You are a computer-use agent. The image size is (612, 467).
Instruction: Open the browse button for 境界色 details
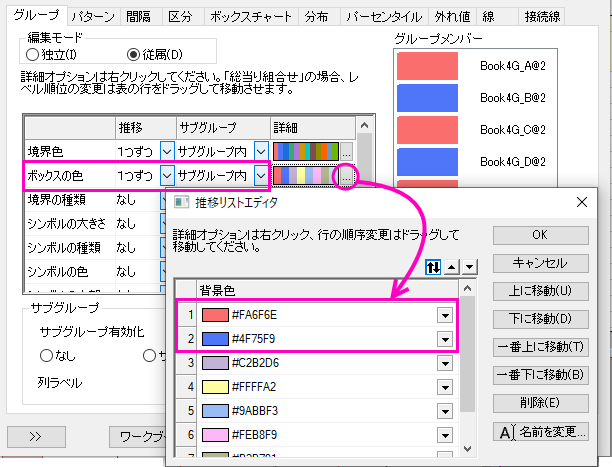pyautogui.click(x=347, y=152)
